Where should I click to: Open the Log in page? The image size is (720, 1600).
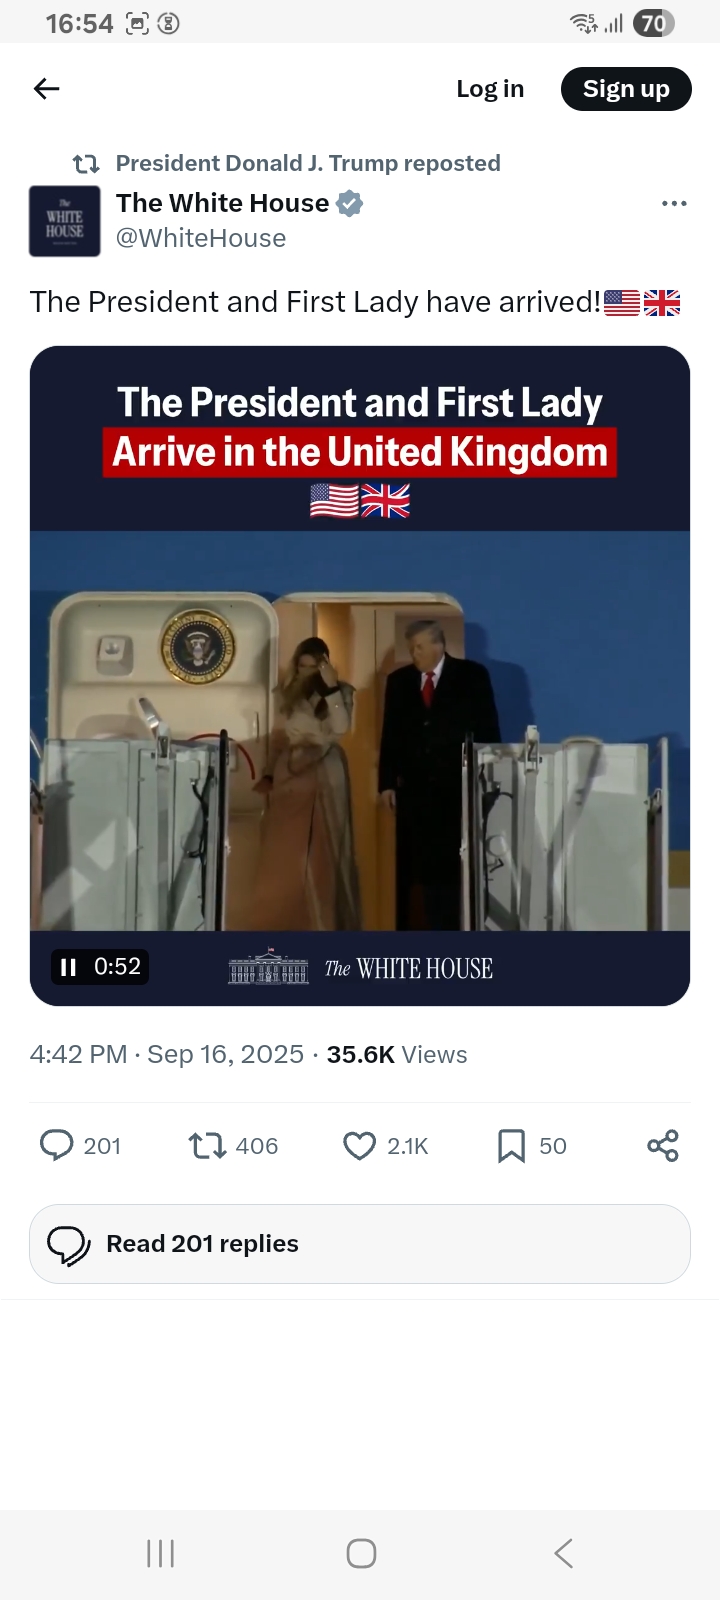point(490,89)
